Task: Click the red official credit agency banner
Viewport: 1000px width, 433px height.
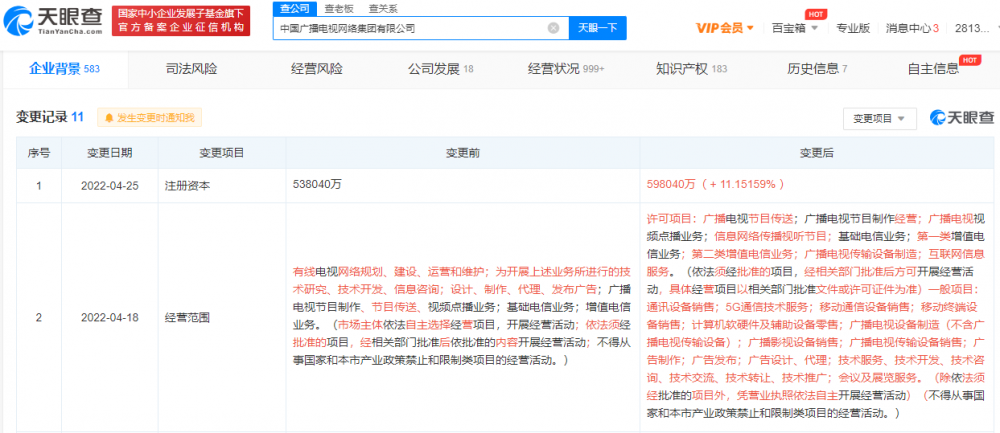Action: click(181, 21)
